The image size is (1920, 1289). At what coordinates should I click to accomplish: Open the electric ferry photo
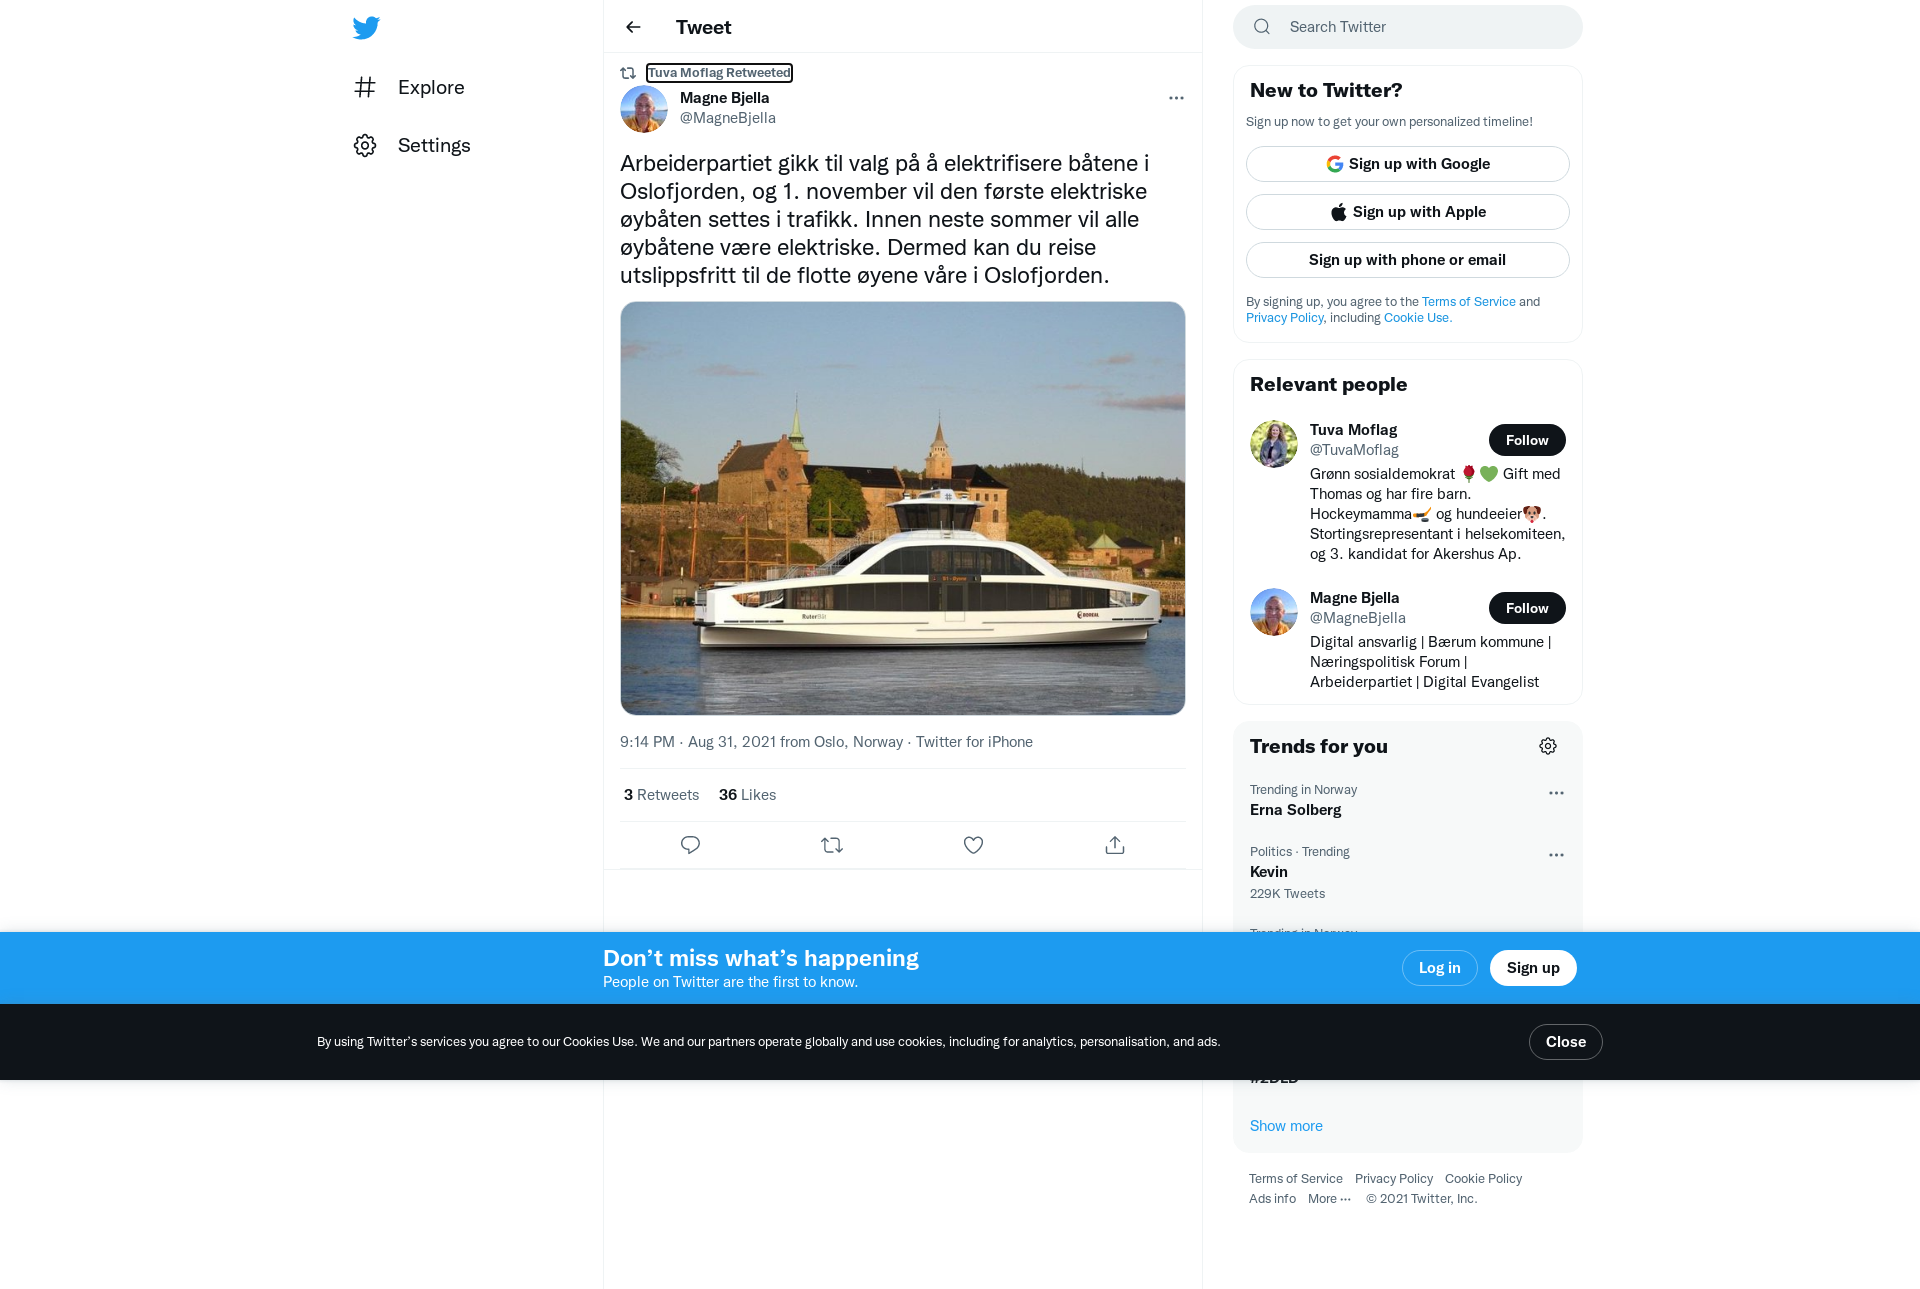pyautogui.click(x=902, y=508)
